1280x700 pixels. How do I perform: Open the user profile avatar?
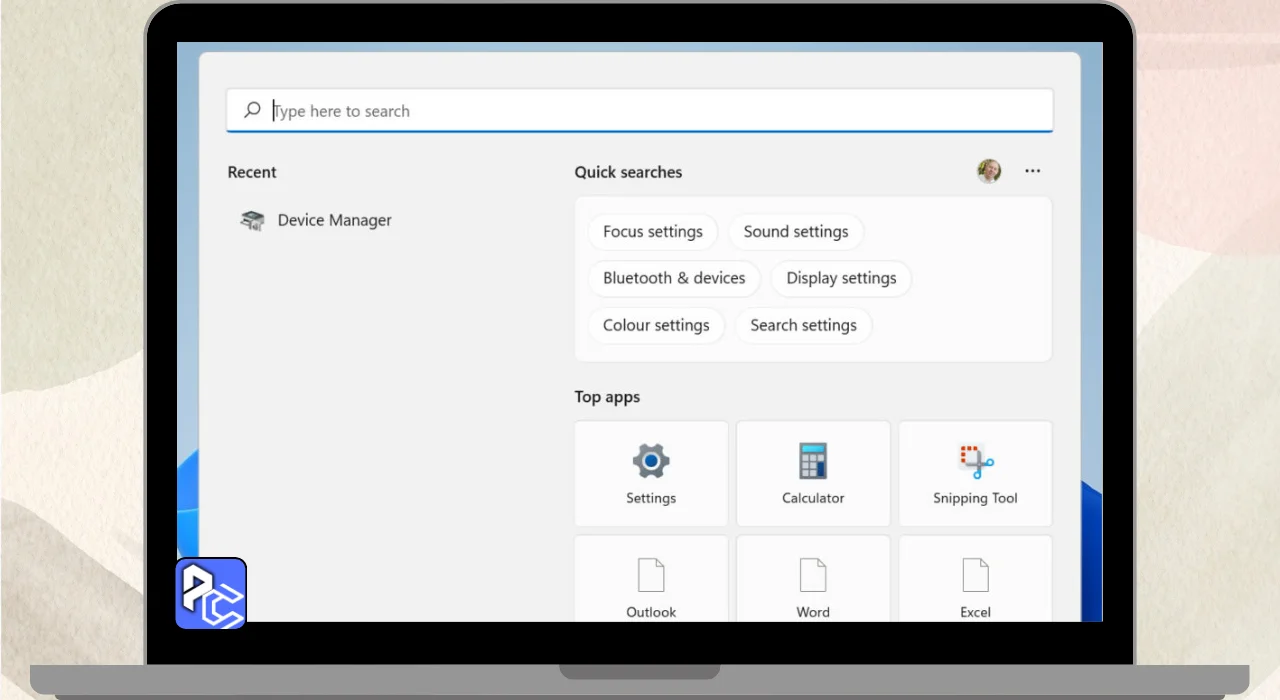(x=989, y=171)
